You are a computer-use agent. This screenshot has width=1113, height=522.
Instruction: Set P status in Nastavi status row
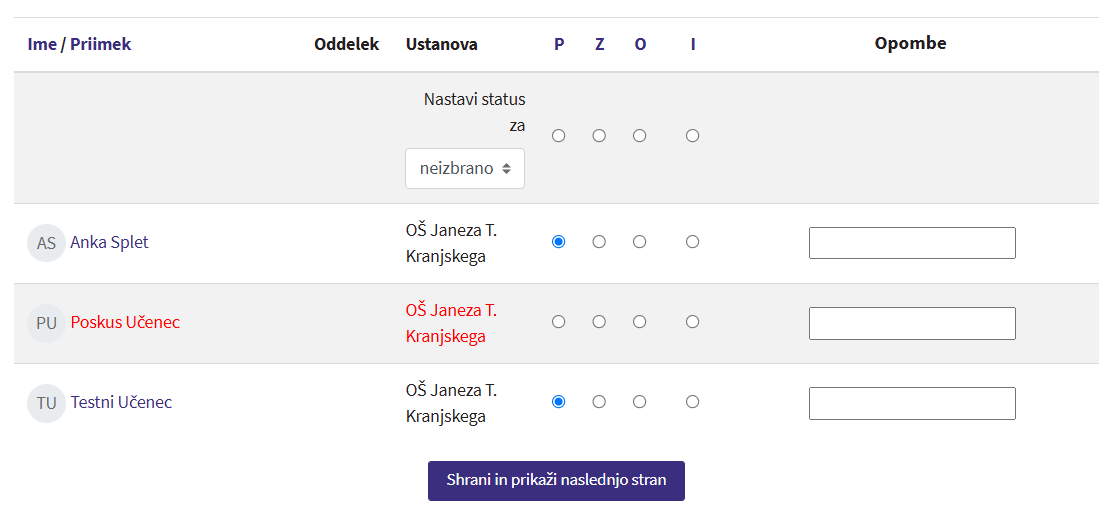point(559,136)
